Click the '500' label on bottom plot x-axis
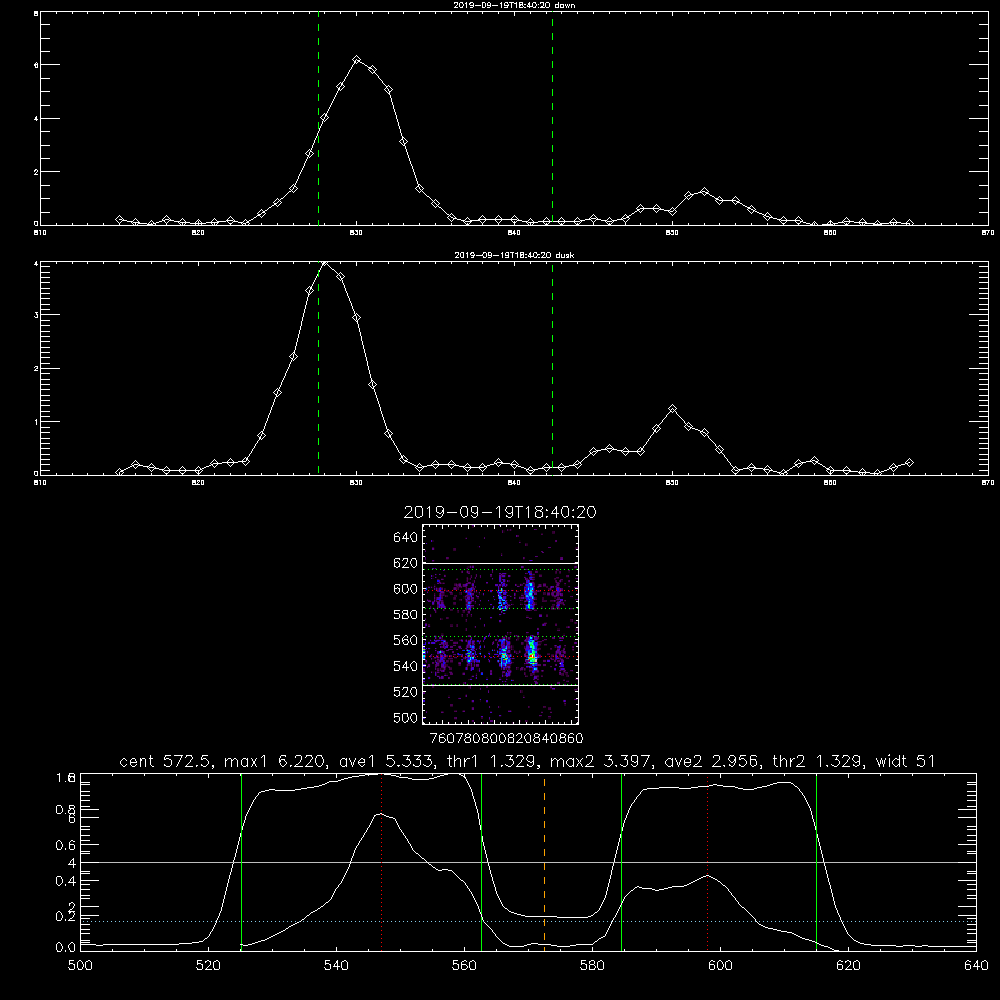 point(80,966)
